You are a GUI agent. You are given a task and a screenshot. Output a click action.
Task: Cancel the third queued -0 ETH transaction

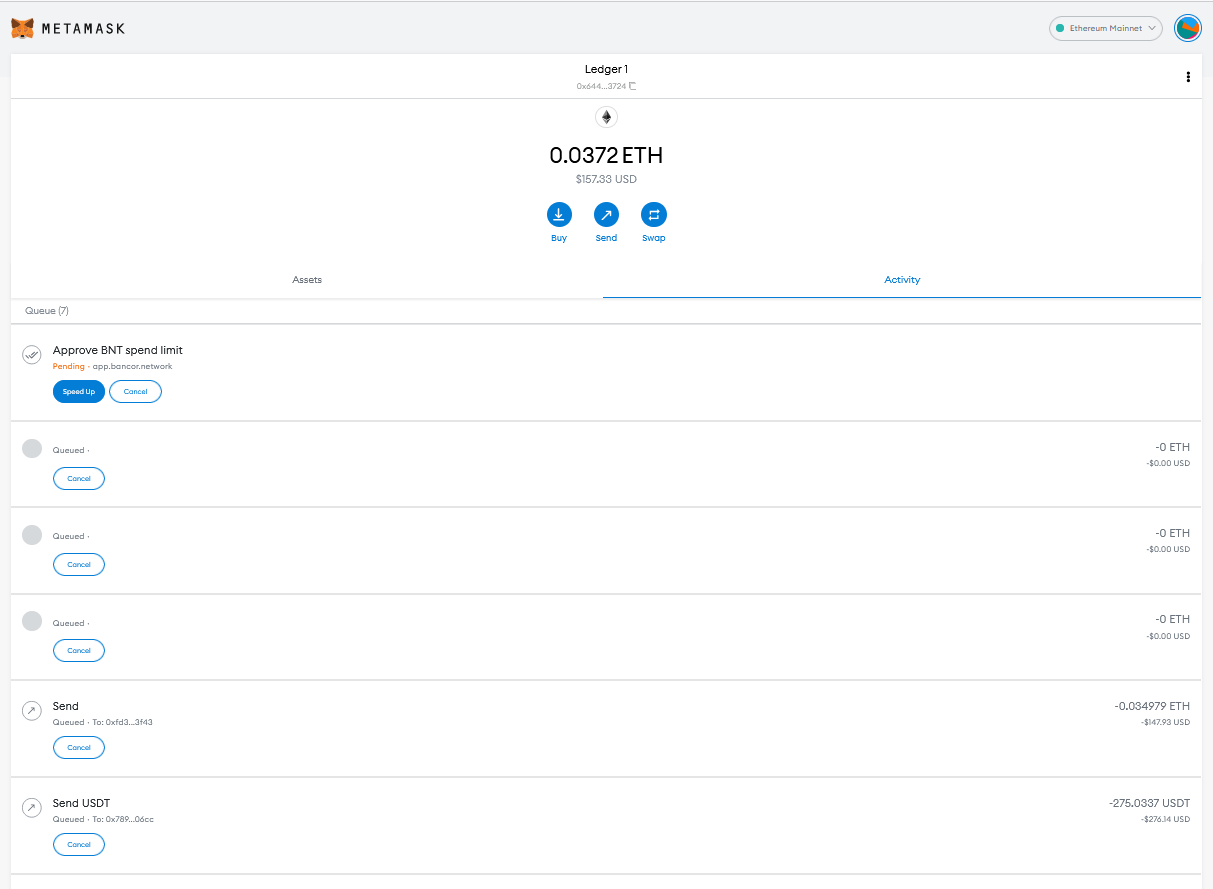79,650
